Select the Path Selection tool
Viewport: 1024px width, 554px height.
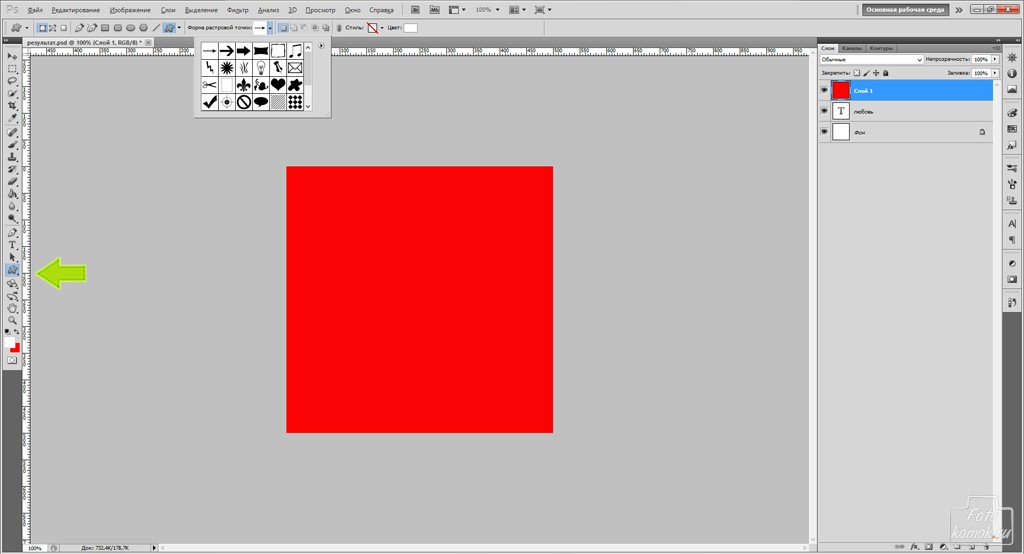pos(12,257)
